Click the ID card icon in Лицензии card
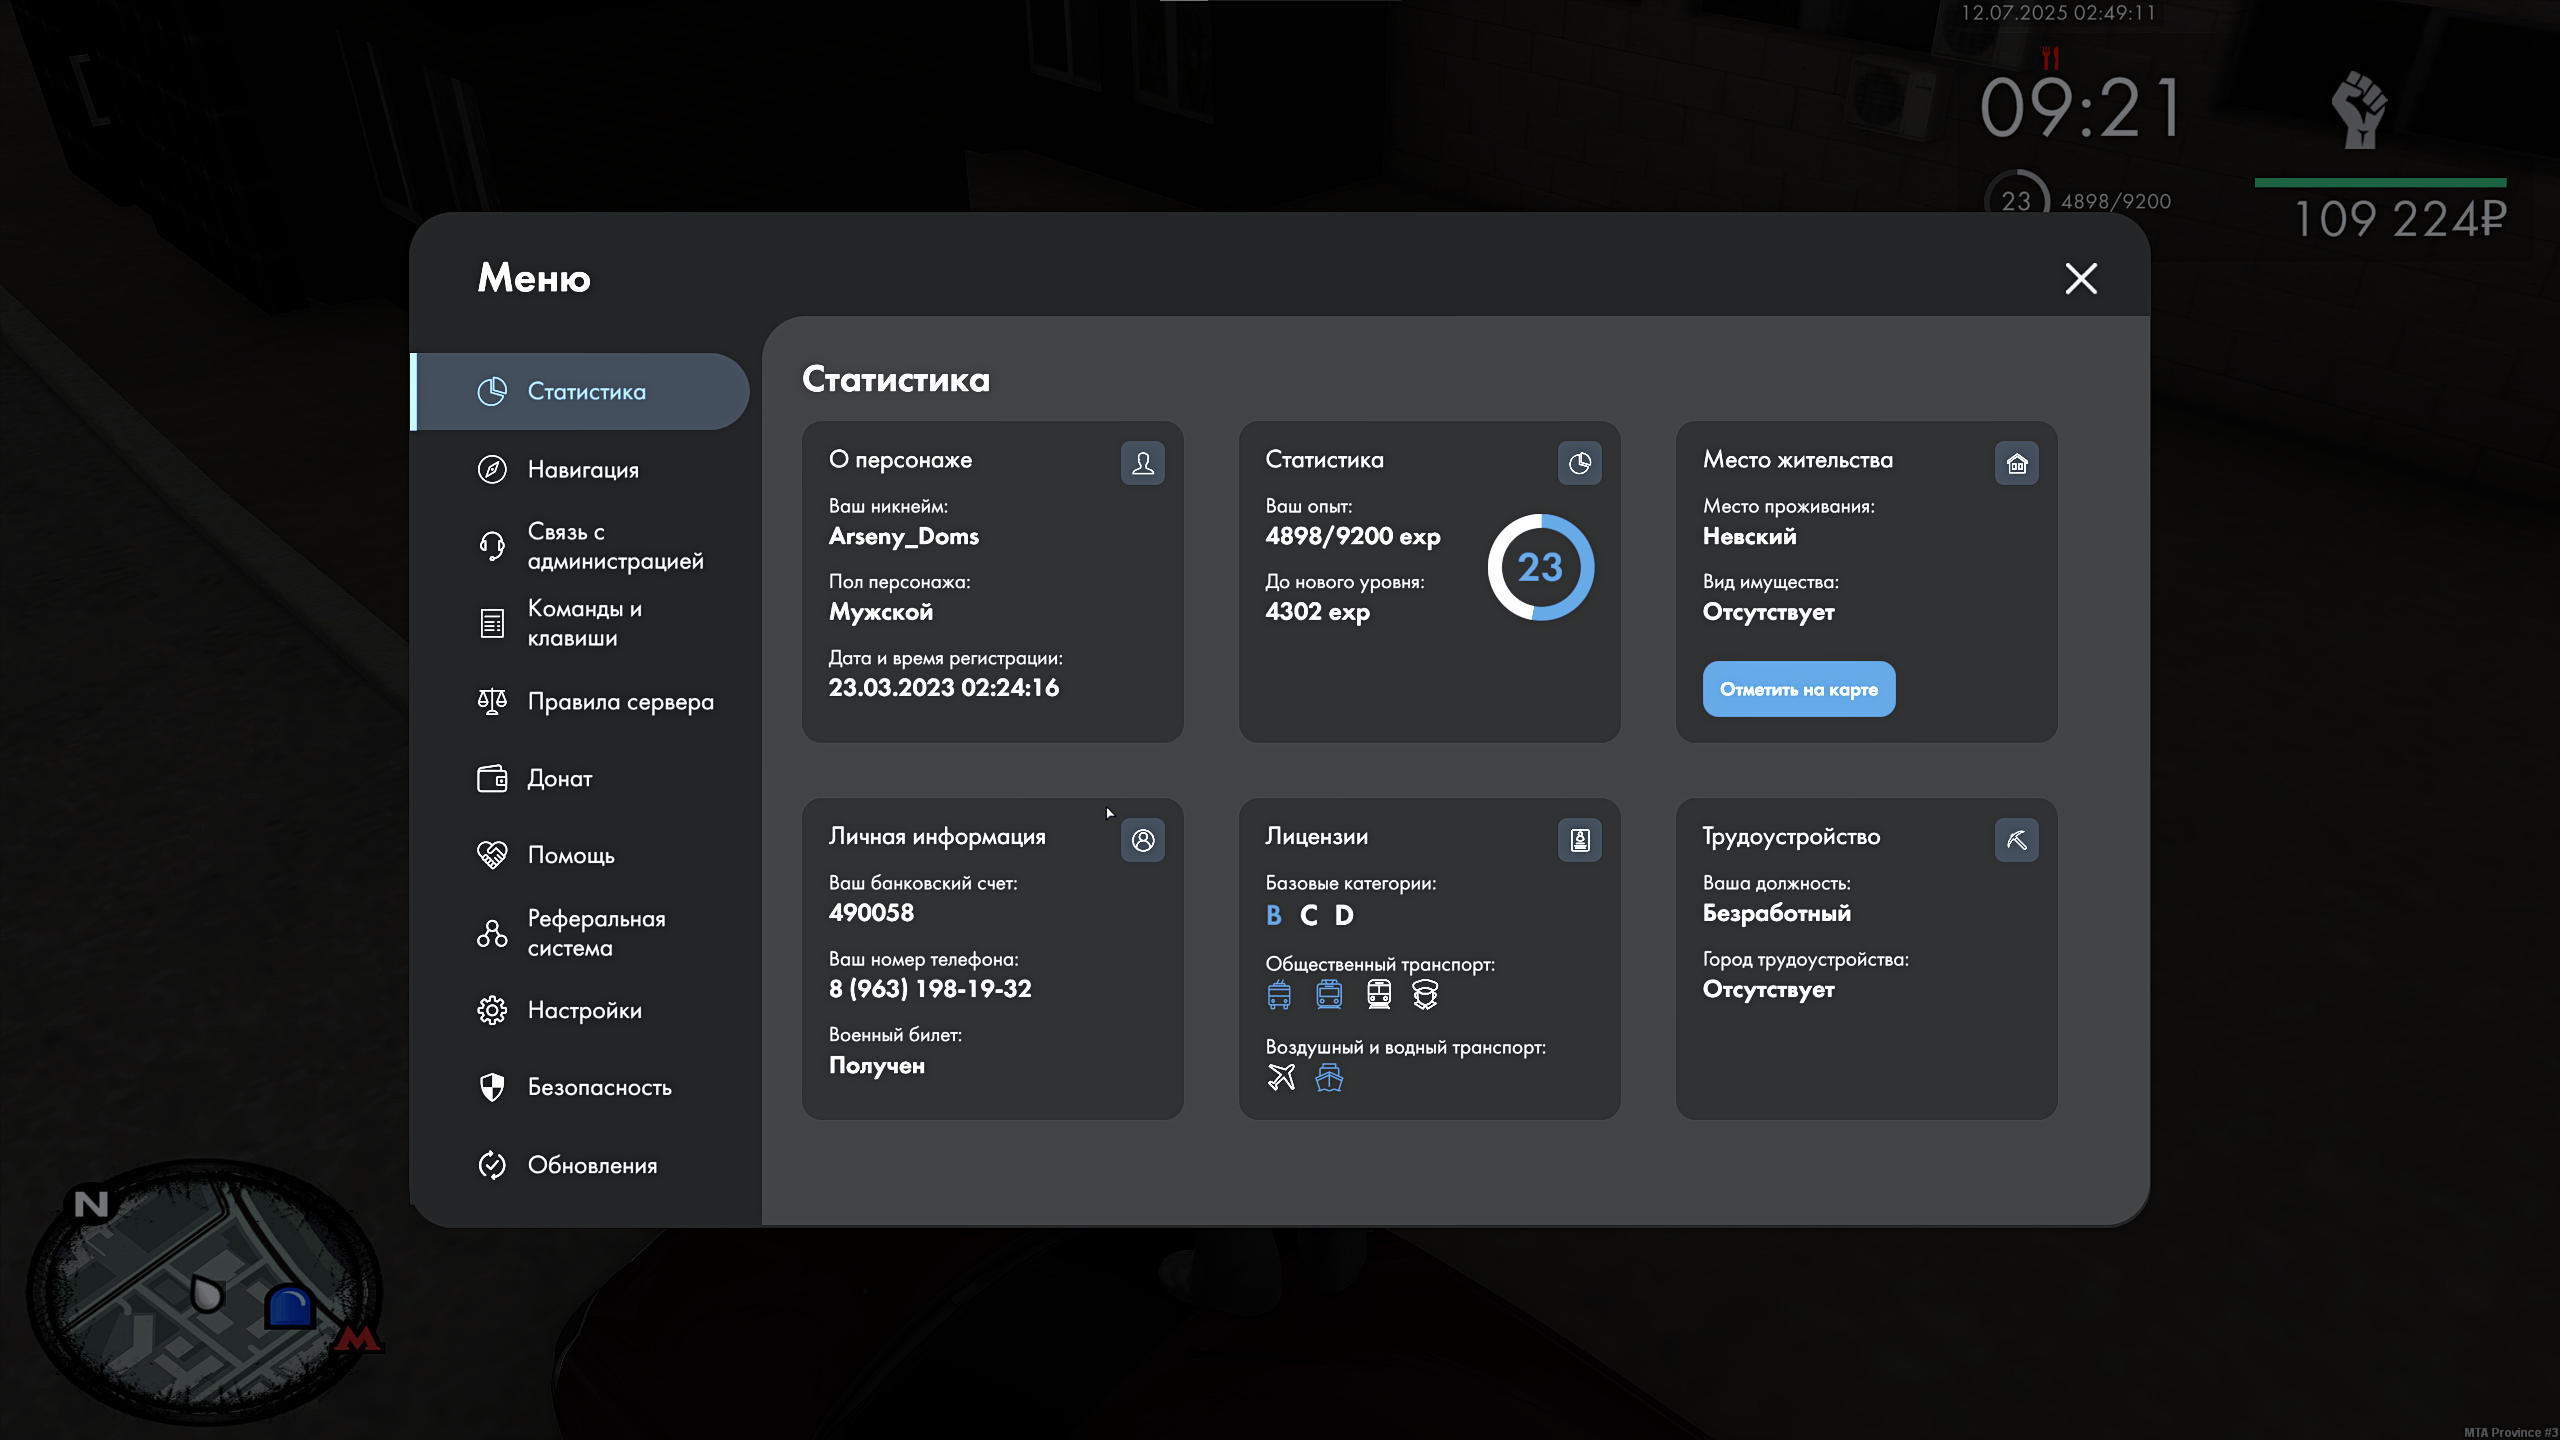This screenshot has height=1440, width=2560. (x=1580, y=840)
